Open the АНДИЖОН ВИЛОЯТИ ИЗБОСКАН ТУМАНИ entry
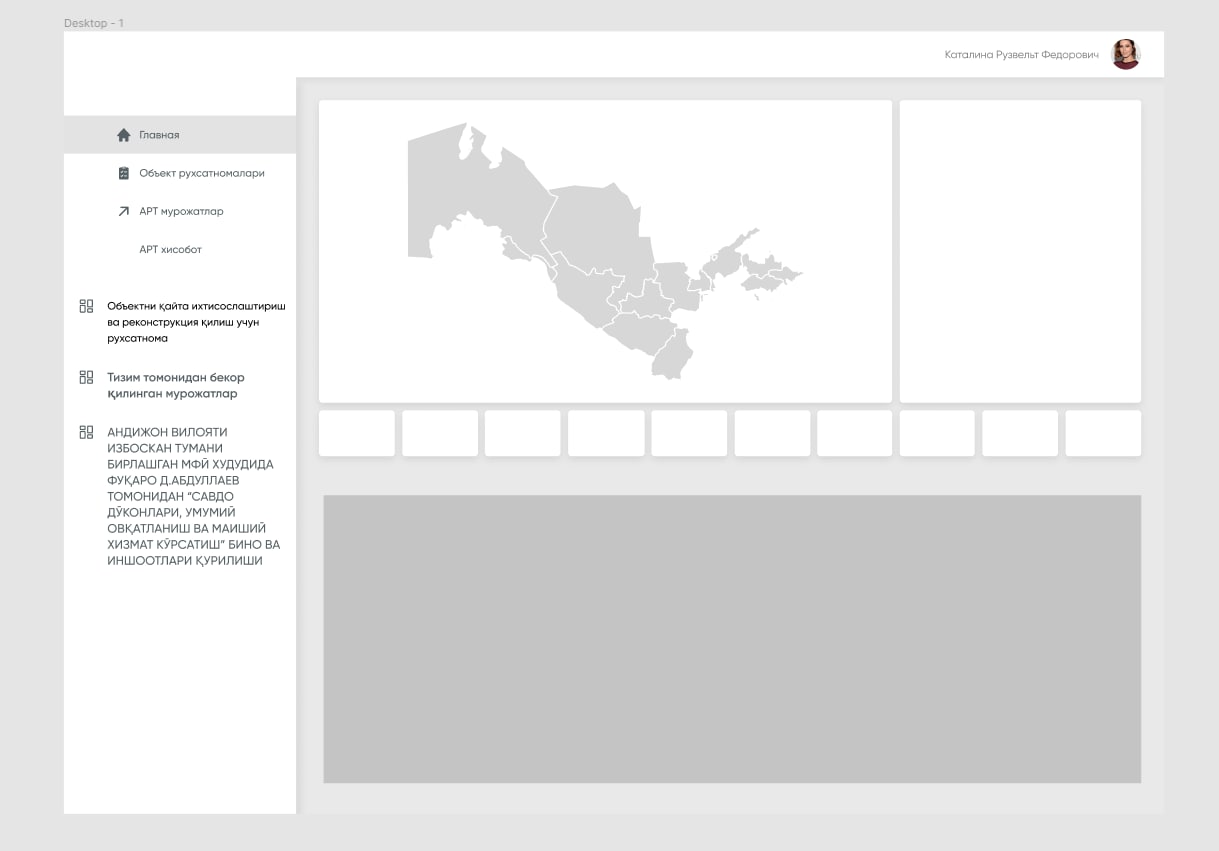 (x=194, y=496)
